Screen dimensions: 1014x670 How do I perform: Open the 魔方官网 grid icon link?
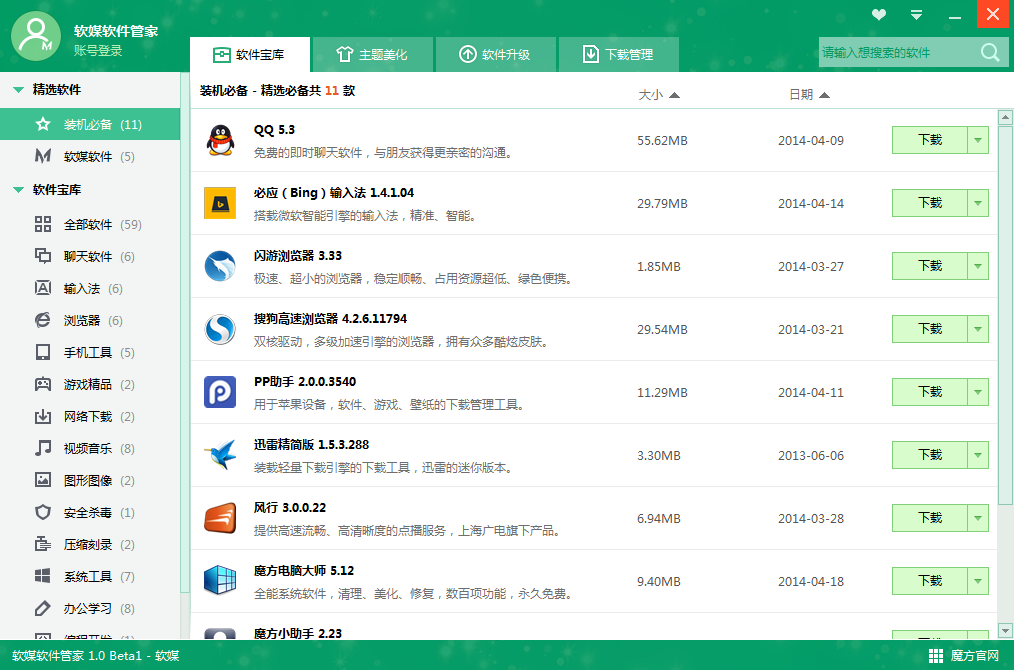(936, 656)
